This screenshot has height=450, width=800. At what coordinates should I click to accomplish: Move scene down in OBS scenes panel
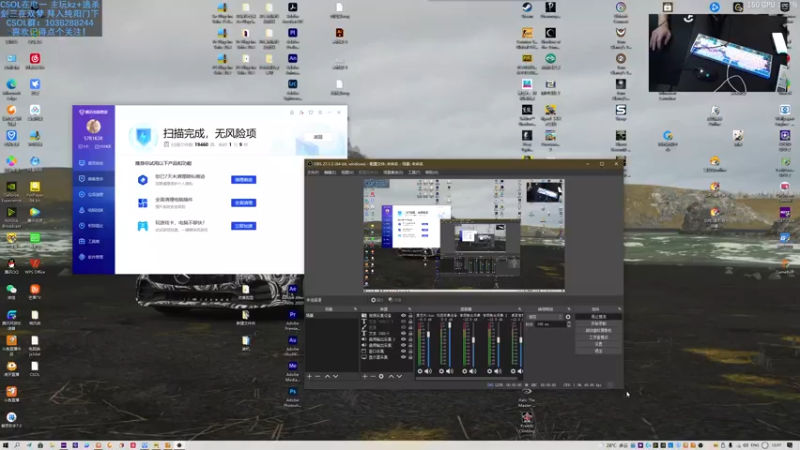coord(335,376)
